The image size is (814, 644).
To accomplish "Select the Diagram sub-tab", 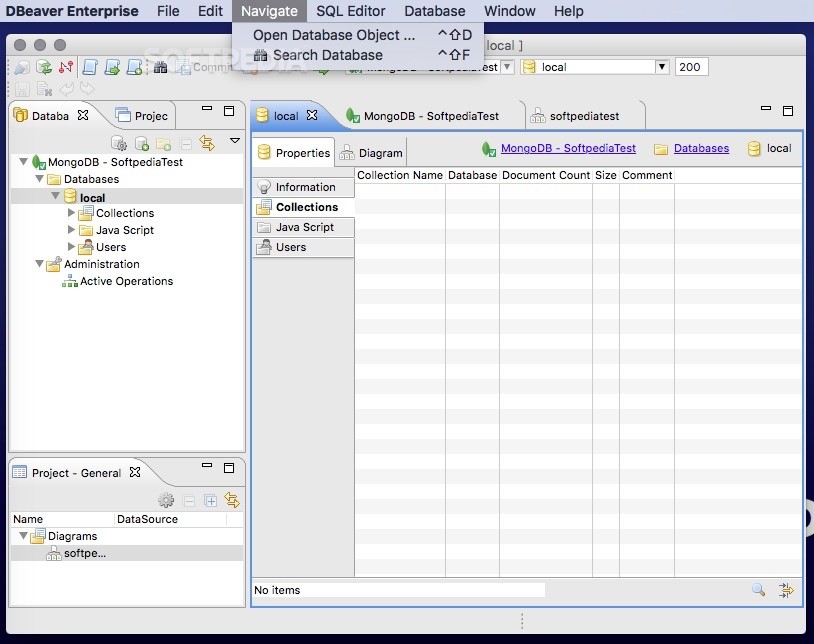I will (x=371, y=153).
